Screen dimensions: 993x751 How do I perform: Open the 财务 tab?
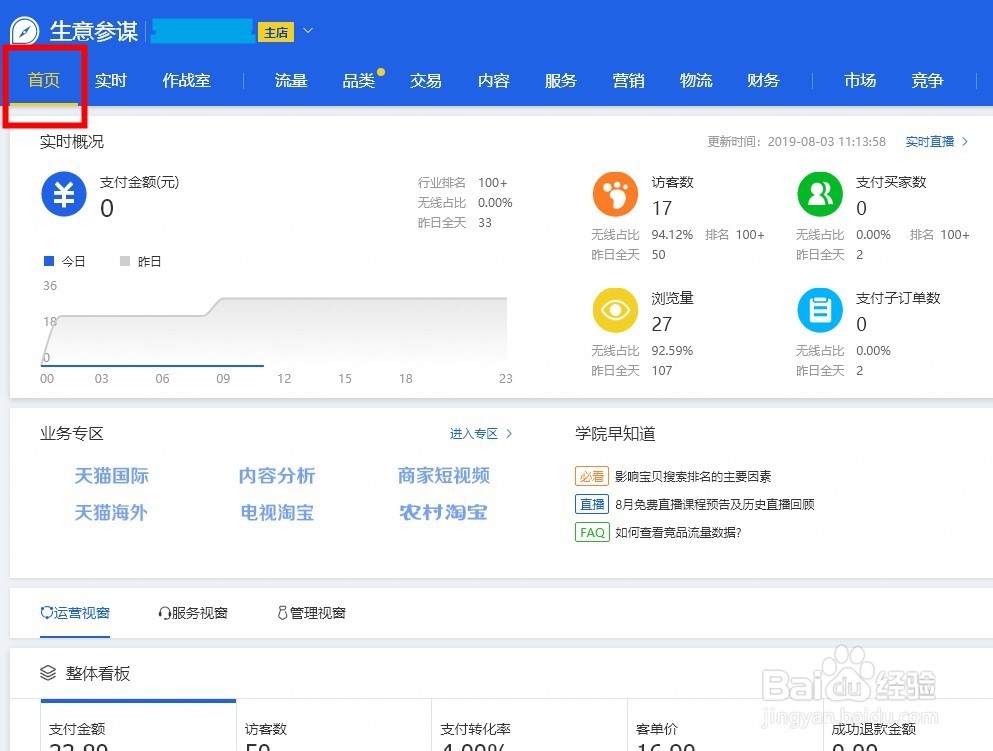click(763, 80)
